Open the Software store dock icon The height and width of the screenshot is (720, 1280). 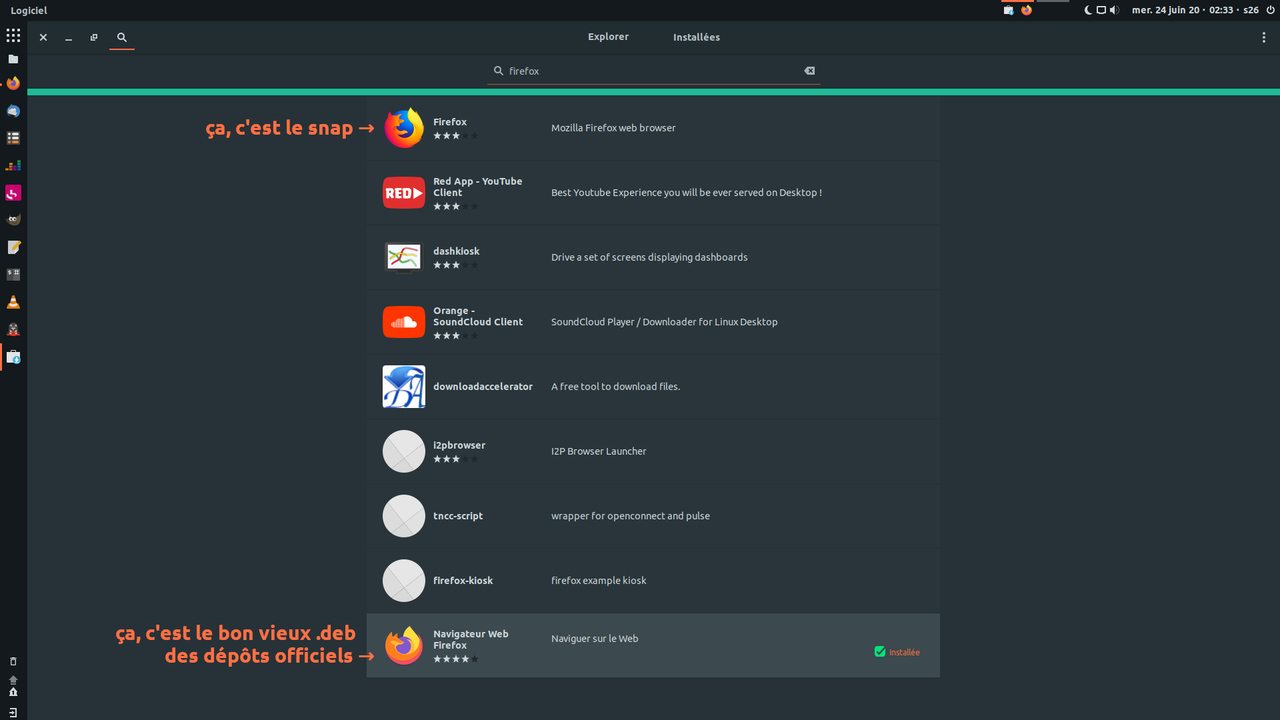coord(13,357)
